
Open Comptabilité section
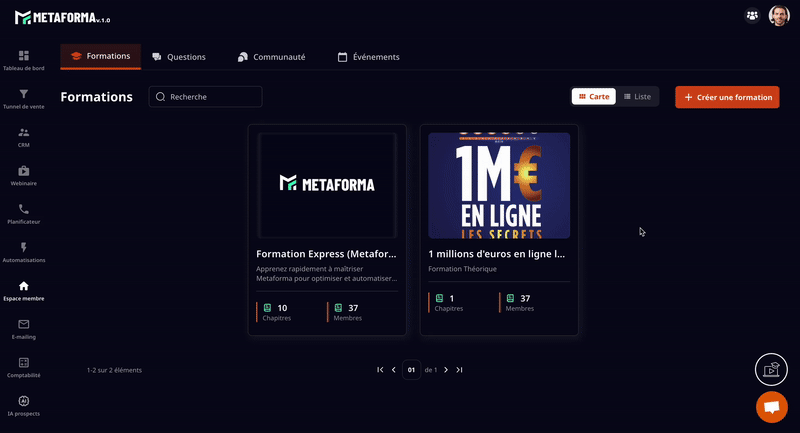(24, 363)
